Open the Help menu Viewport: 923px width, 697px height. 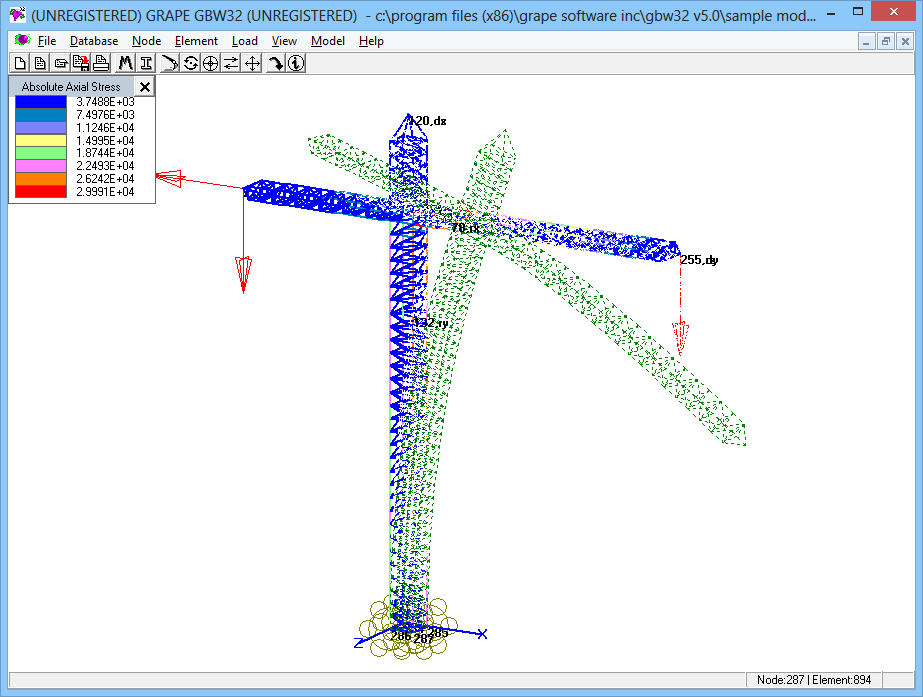(x=371, y=41)
